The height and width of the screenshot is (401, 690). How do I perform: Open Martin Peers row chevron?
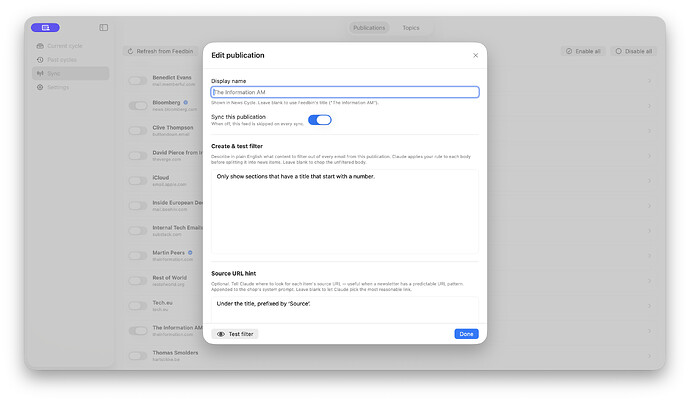point(650,256)
